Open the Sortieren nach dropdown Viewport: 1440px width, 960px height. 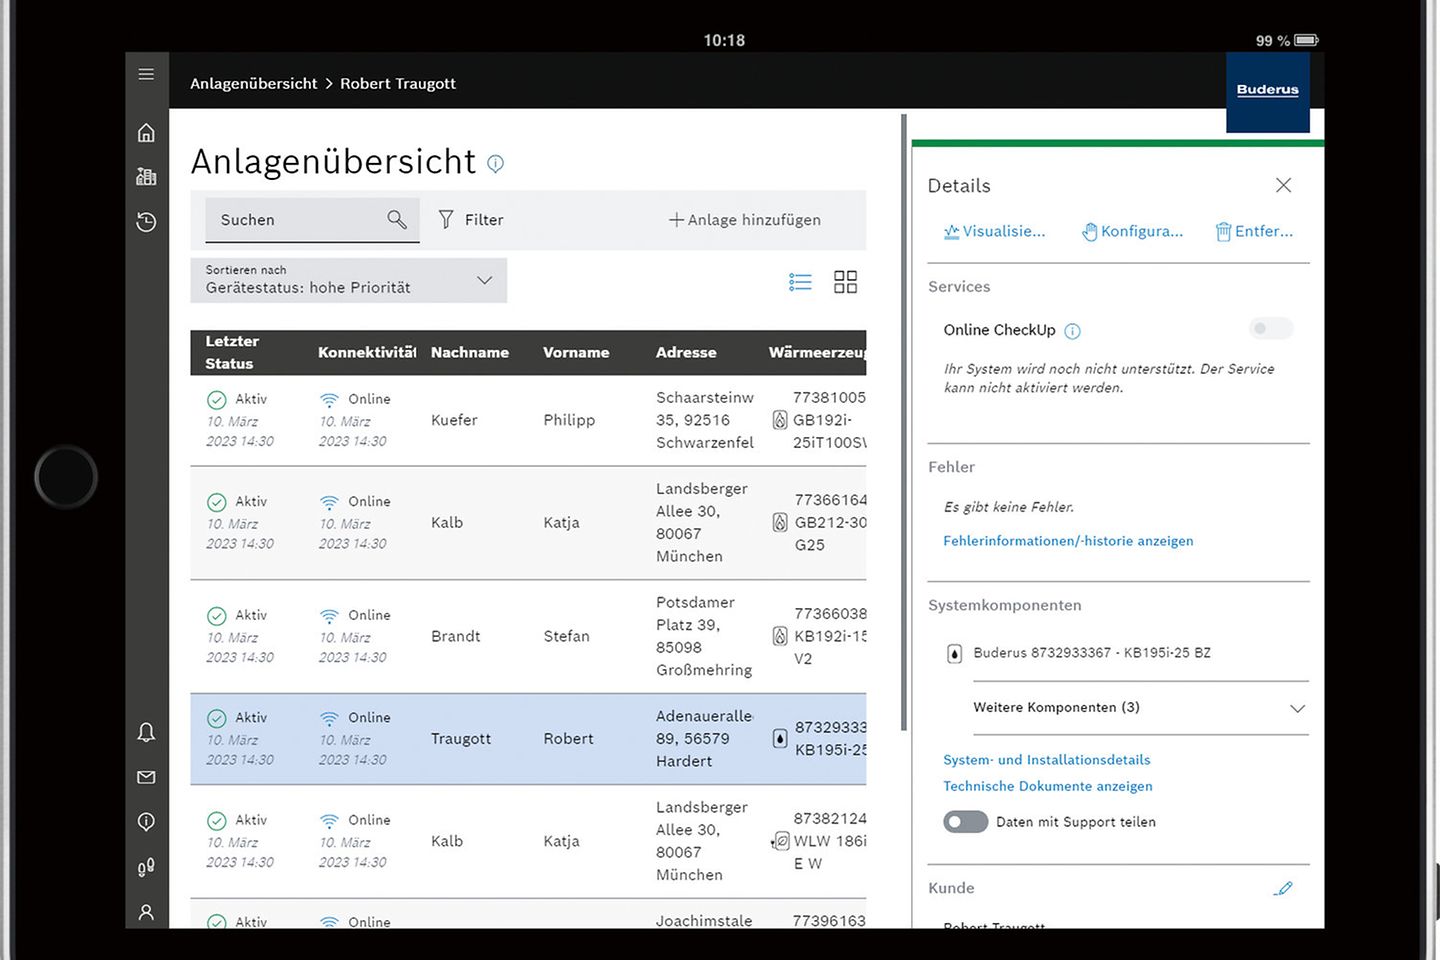(348, 280)
